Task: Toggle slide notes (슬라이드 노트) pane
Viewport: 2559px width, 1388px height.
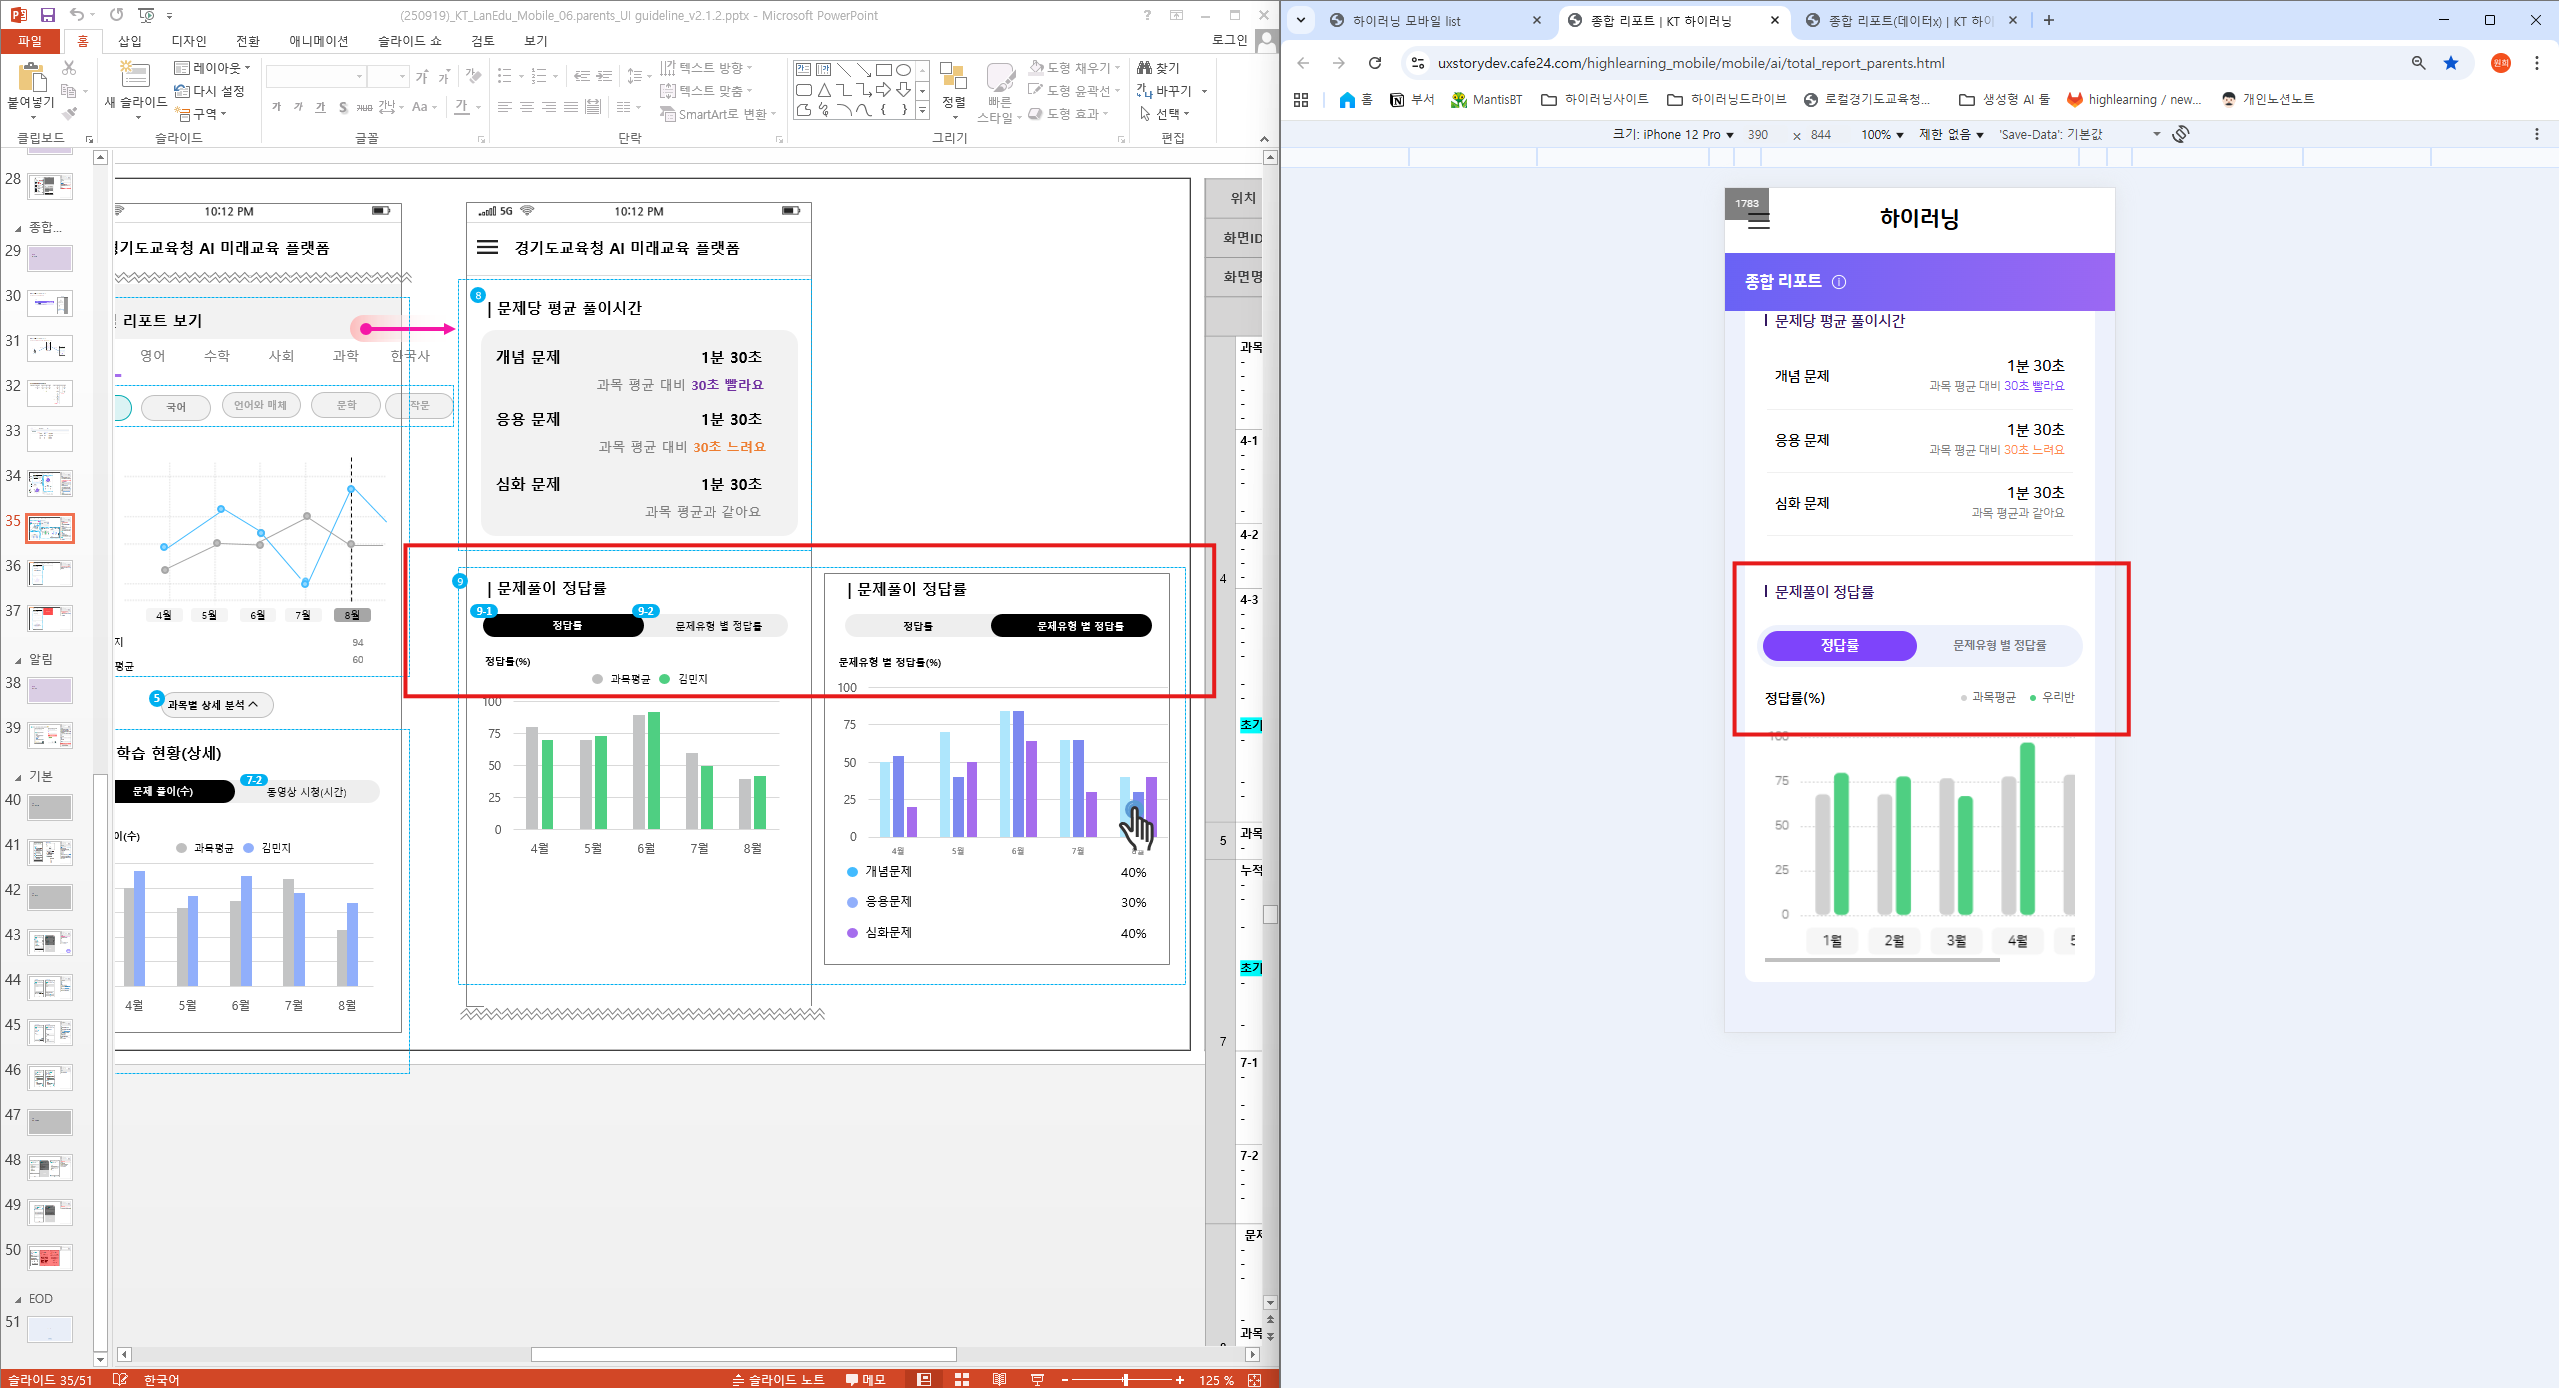Action: click(778, 1380)
